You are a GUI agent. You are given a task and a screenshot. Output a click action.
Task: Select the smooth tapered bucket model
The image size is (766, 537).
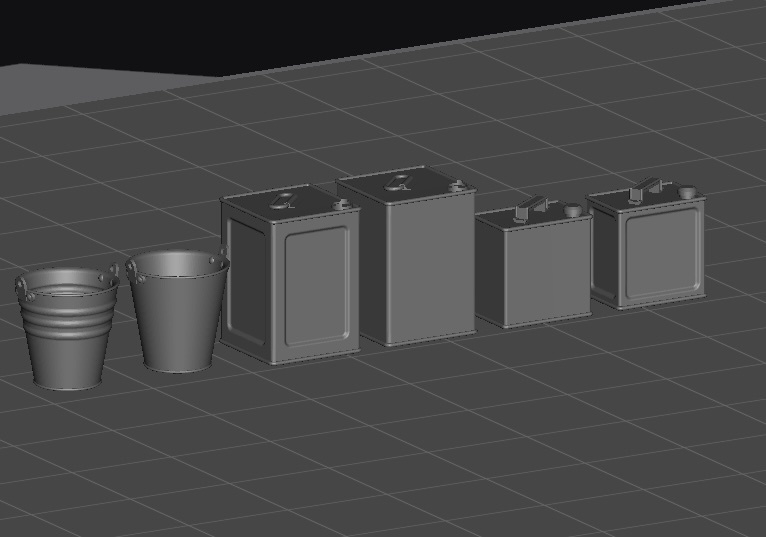(178, 311)
